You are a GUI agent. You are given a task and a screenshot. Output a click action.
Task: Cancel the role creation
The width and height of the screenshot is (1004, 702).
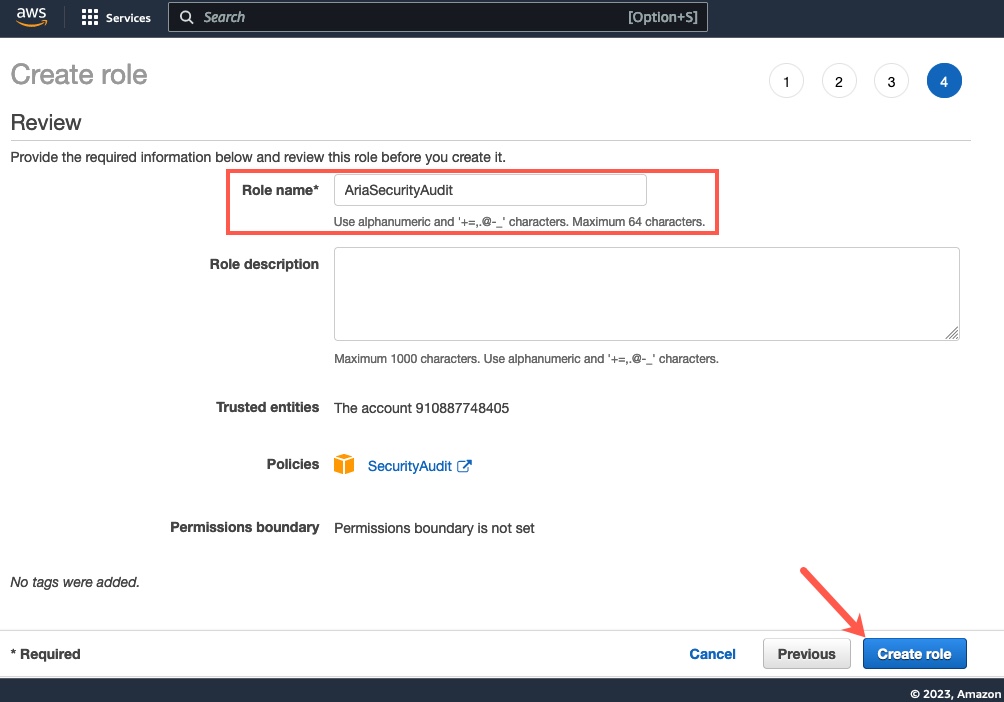click(712, 653)
